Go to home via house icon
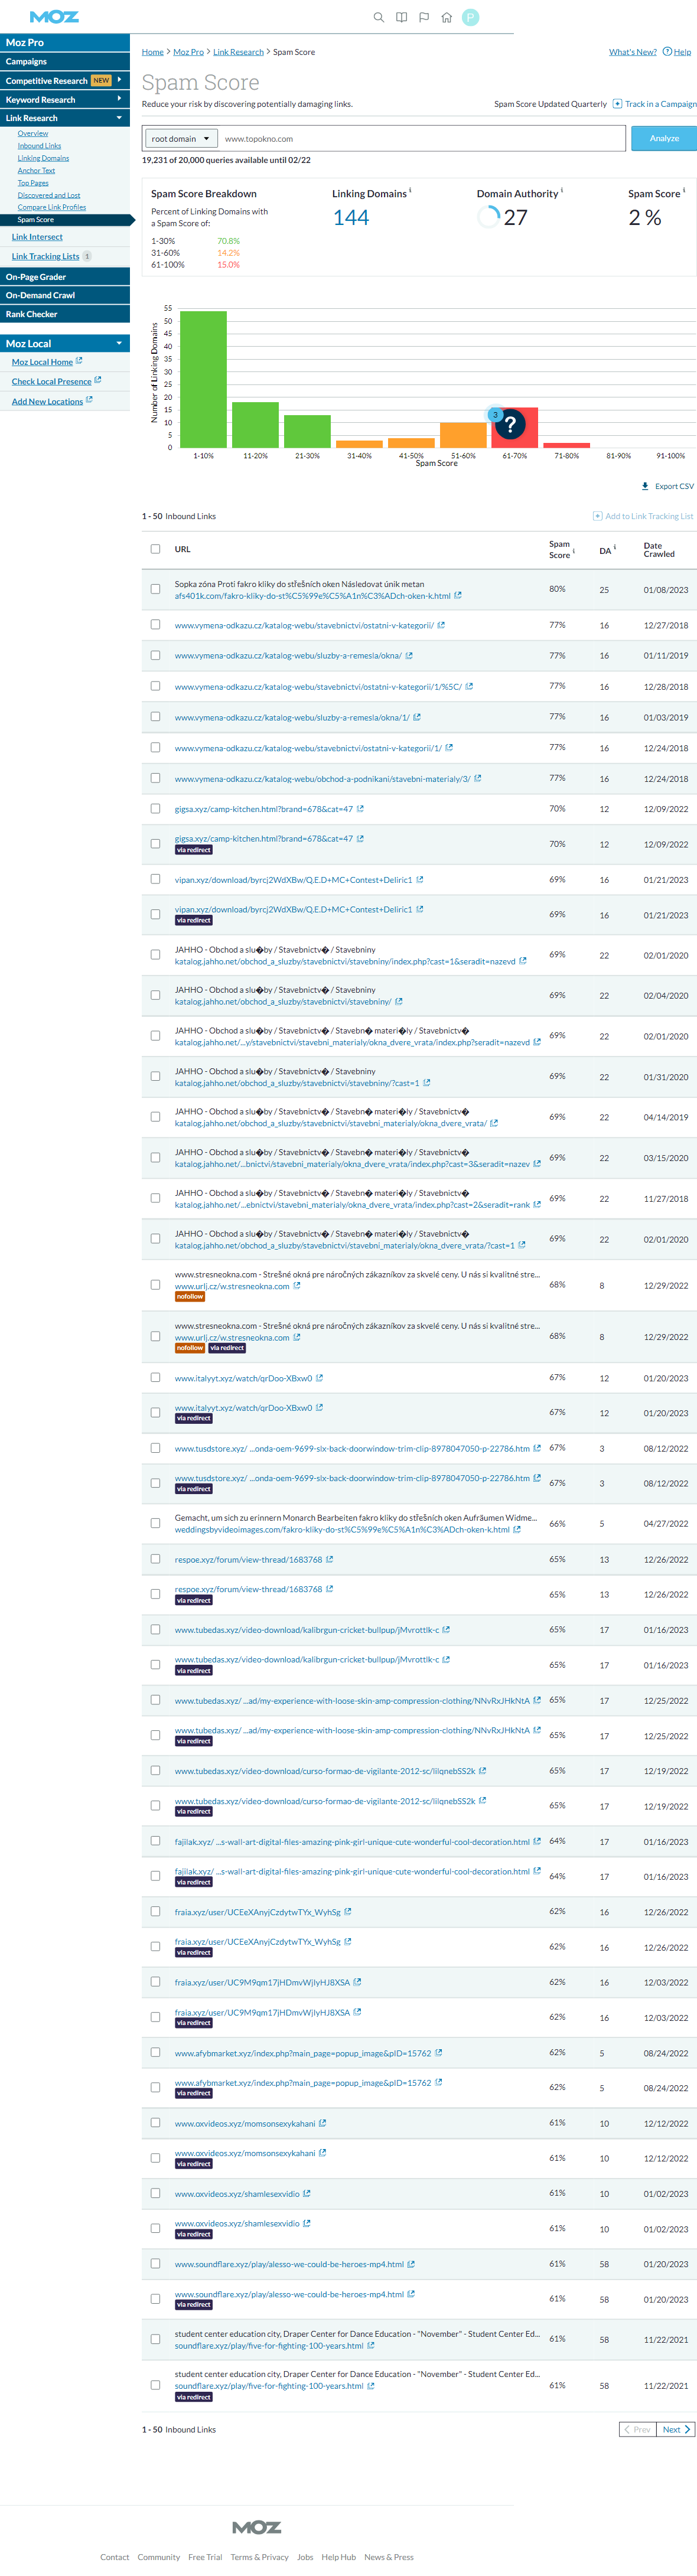 tap(447, 17)
